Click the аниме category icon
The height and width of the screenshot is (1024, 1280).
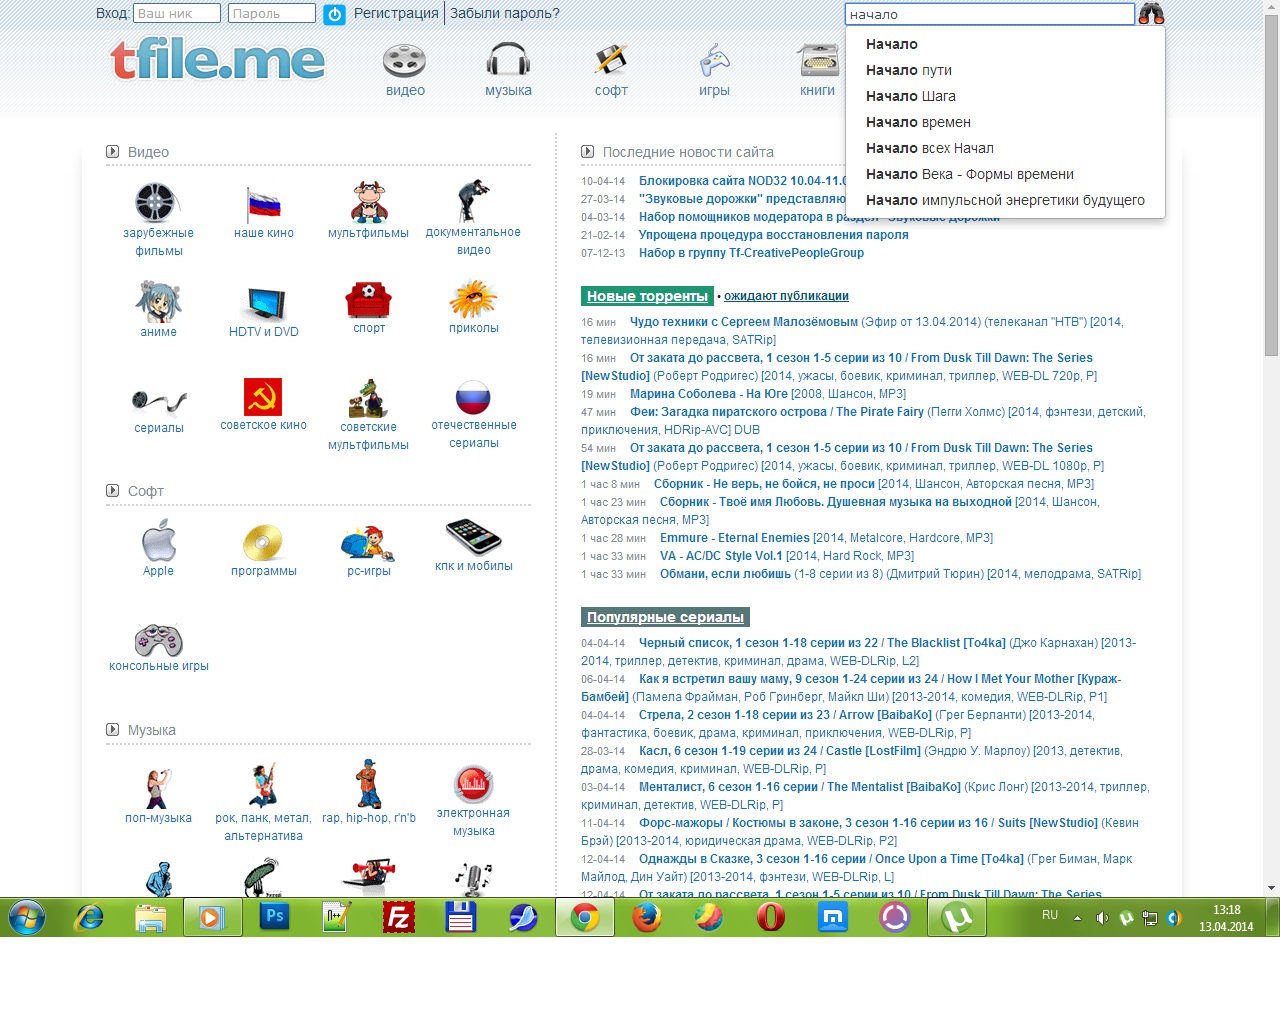click(x=158, y=302)
